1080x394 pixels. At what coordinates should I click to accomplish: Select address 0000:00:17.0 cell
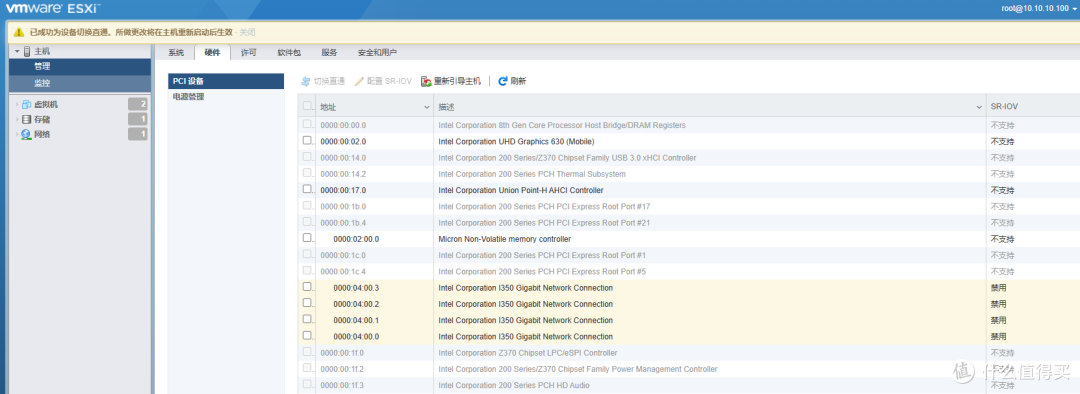click(x=375, y=190)
